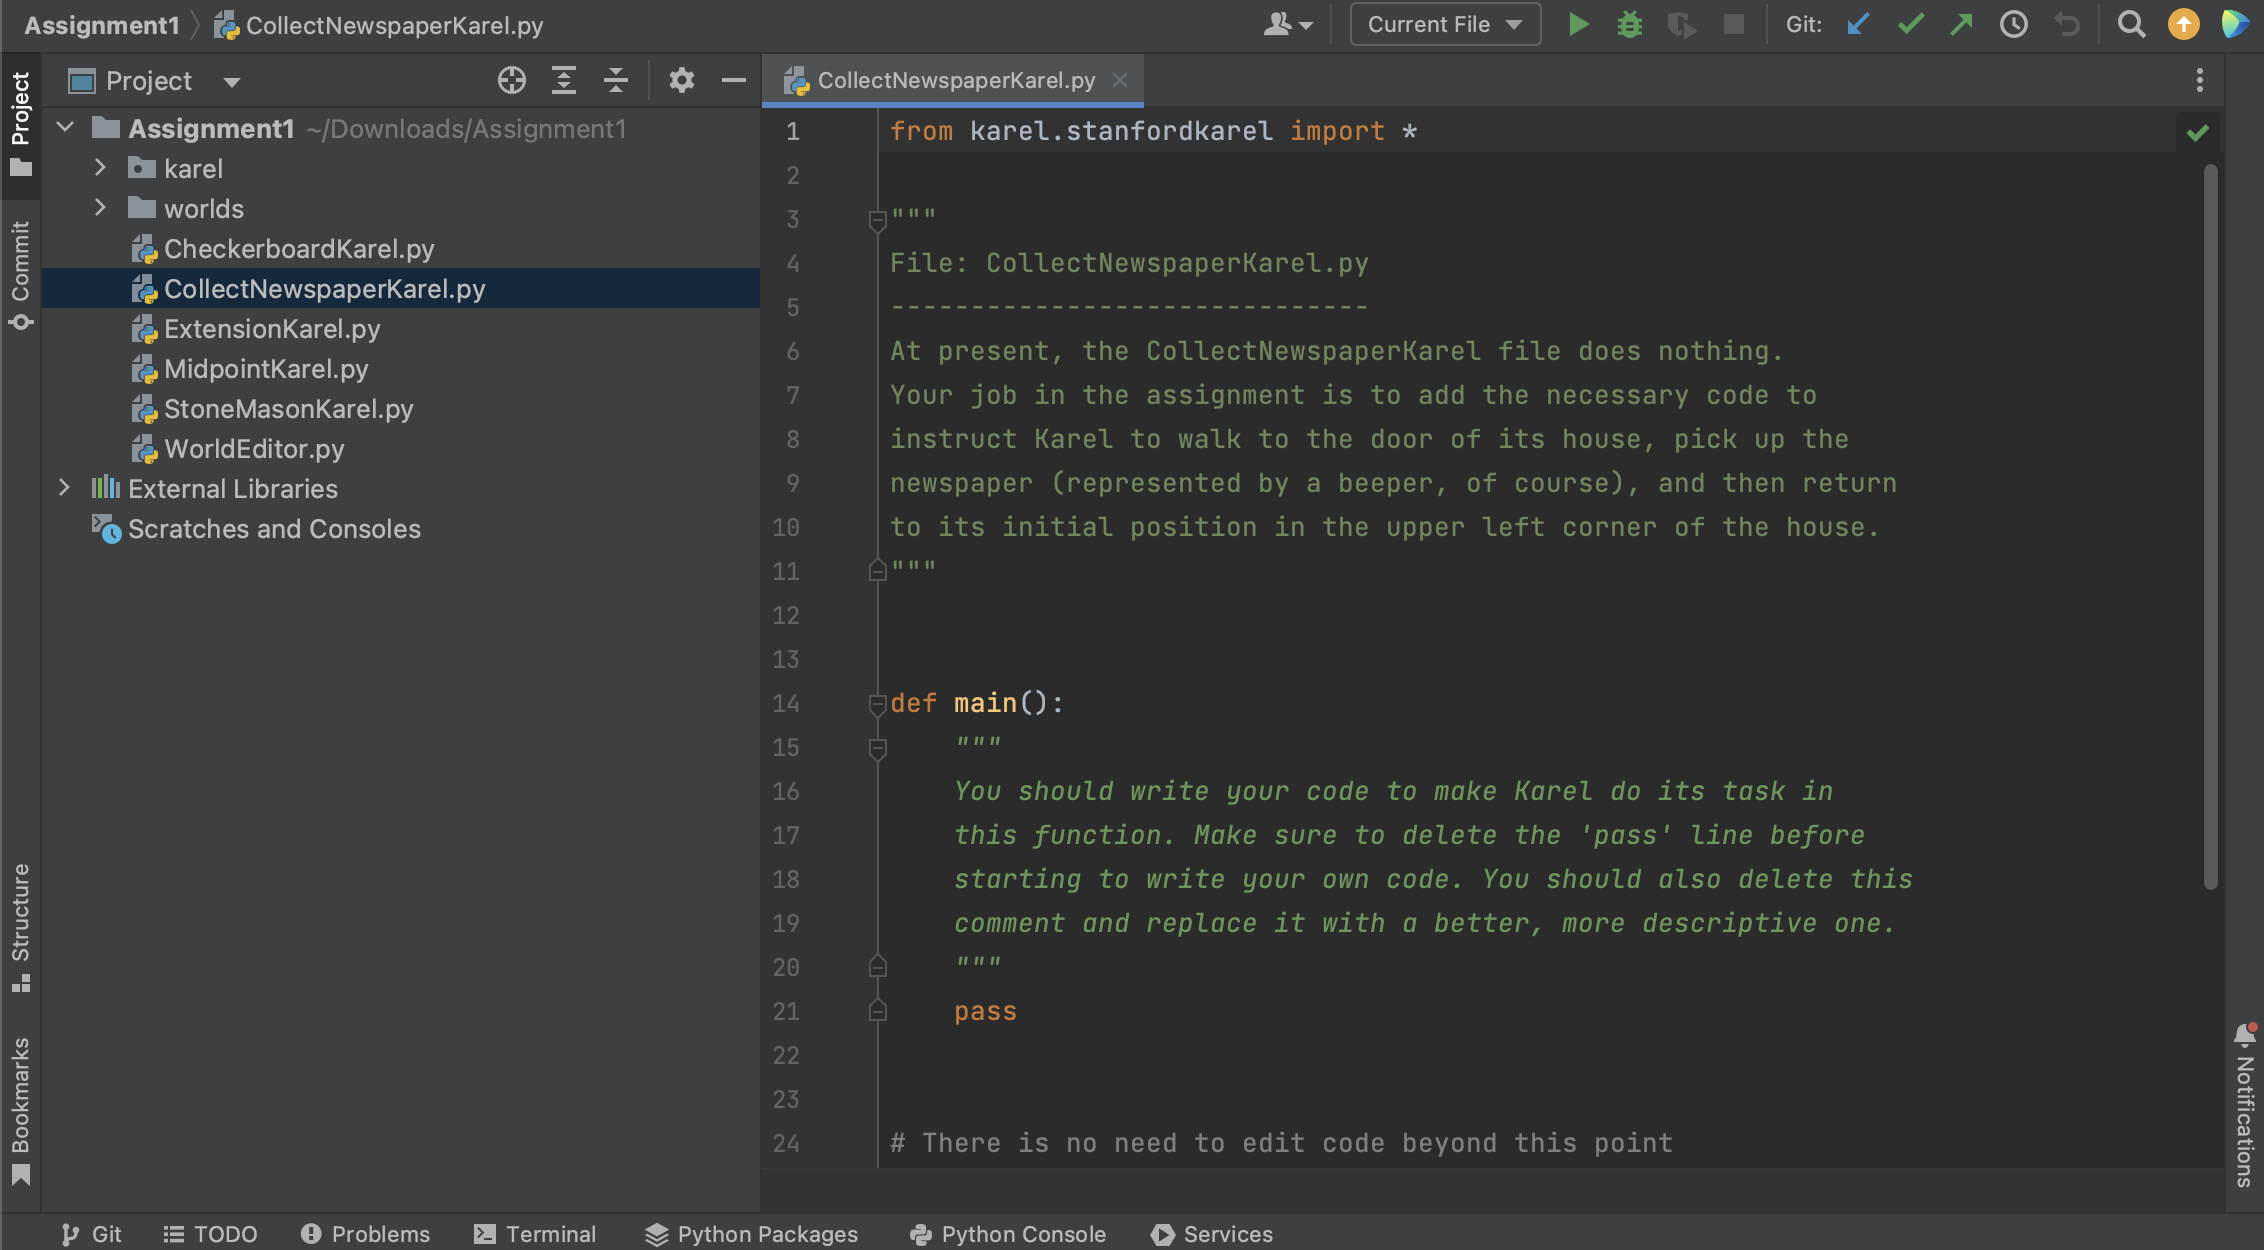Image resolution: width=2264 pixels, height=1250 pixels.
Task: Open the Services tool window
Action: click(x=1212, y=1234)
